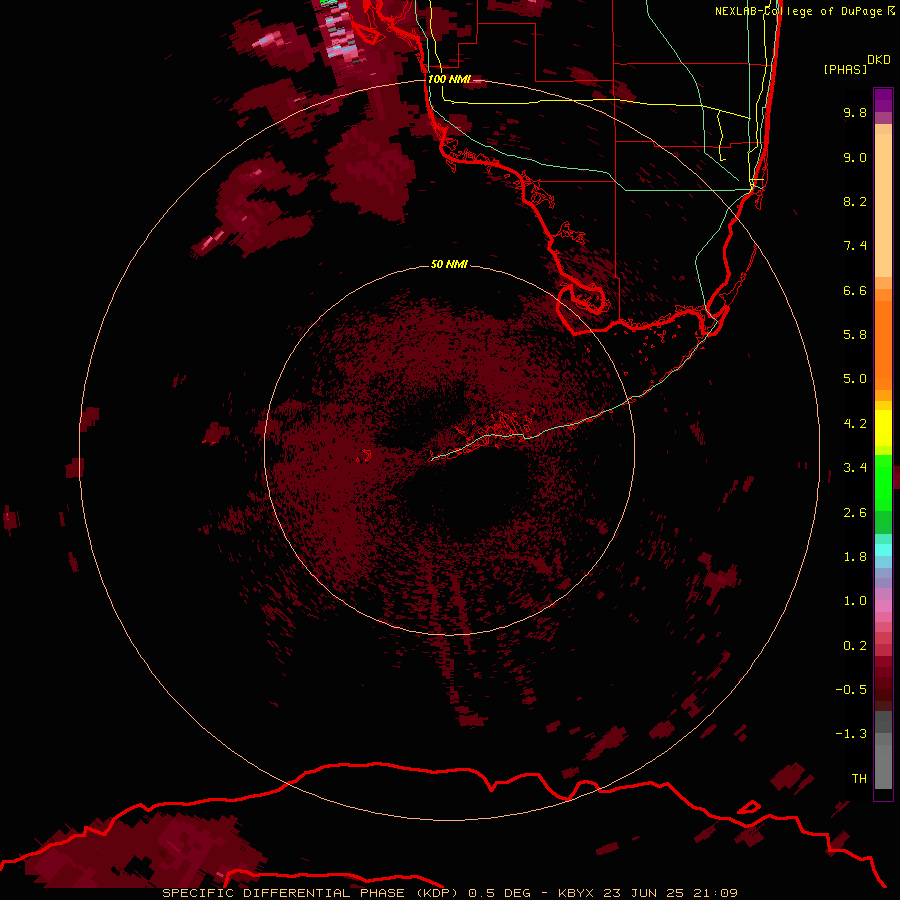Click the 100 NMI range ring label
900x900 pixels.
[x=449, y=79]
